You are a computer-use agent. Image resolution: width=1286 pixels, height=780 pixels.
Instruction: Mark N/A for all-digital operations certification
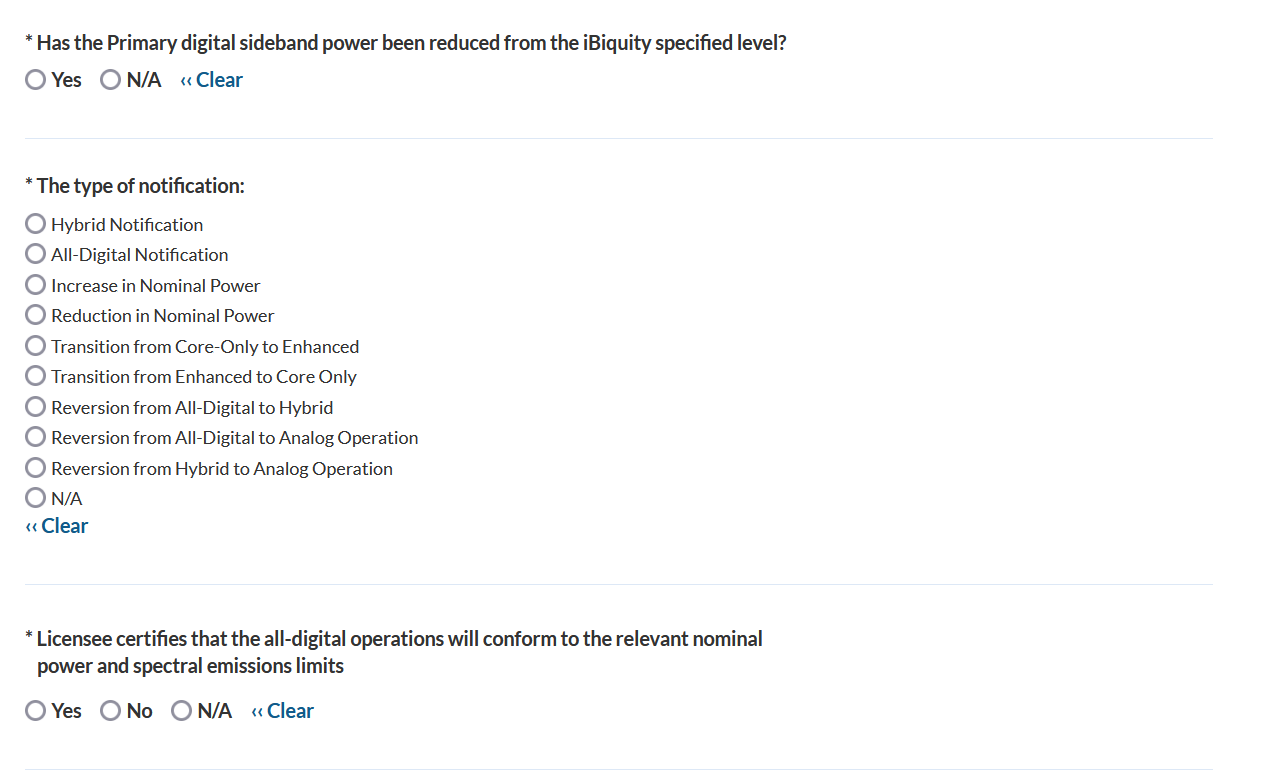(182, 711)
